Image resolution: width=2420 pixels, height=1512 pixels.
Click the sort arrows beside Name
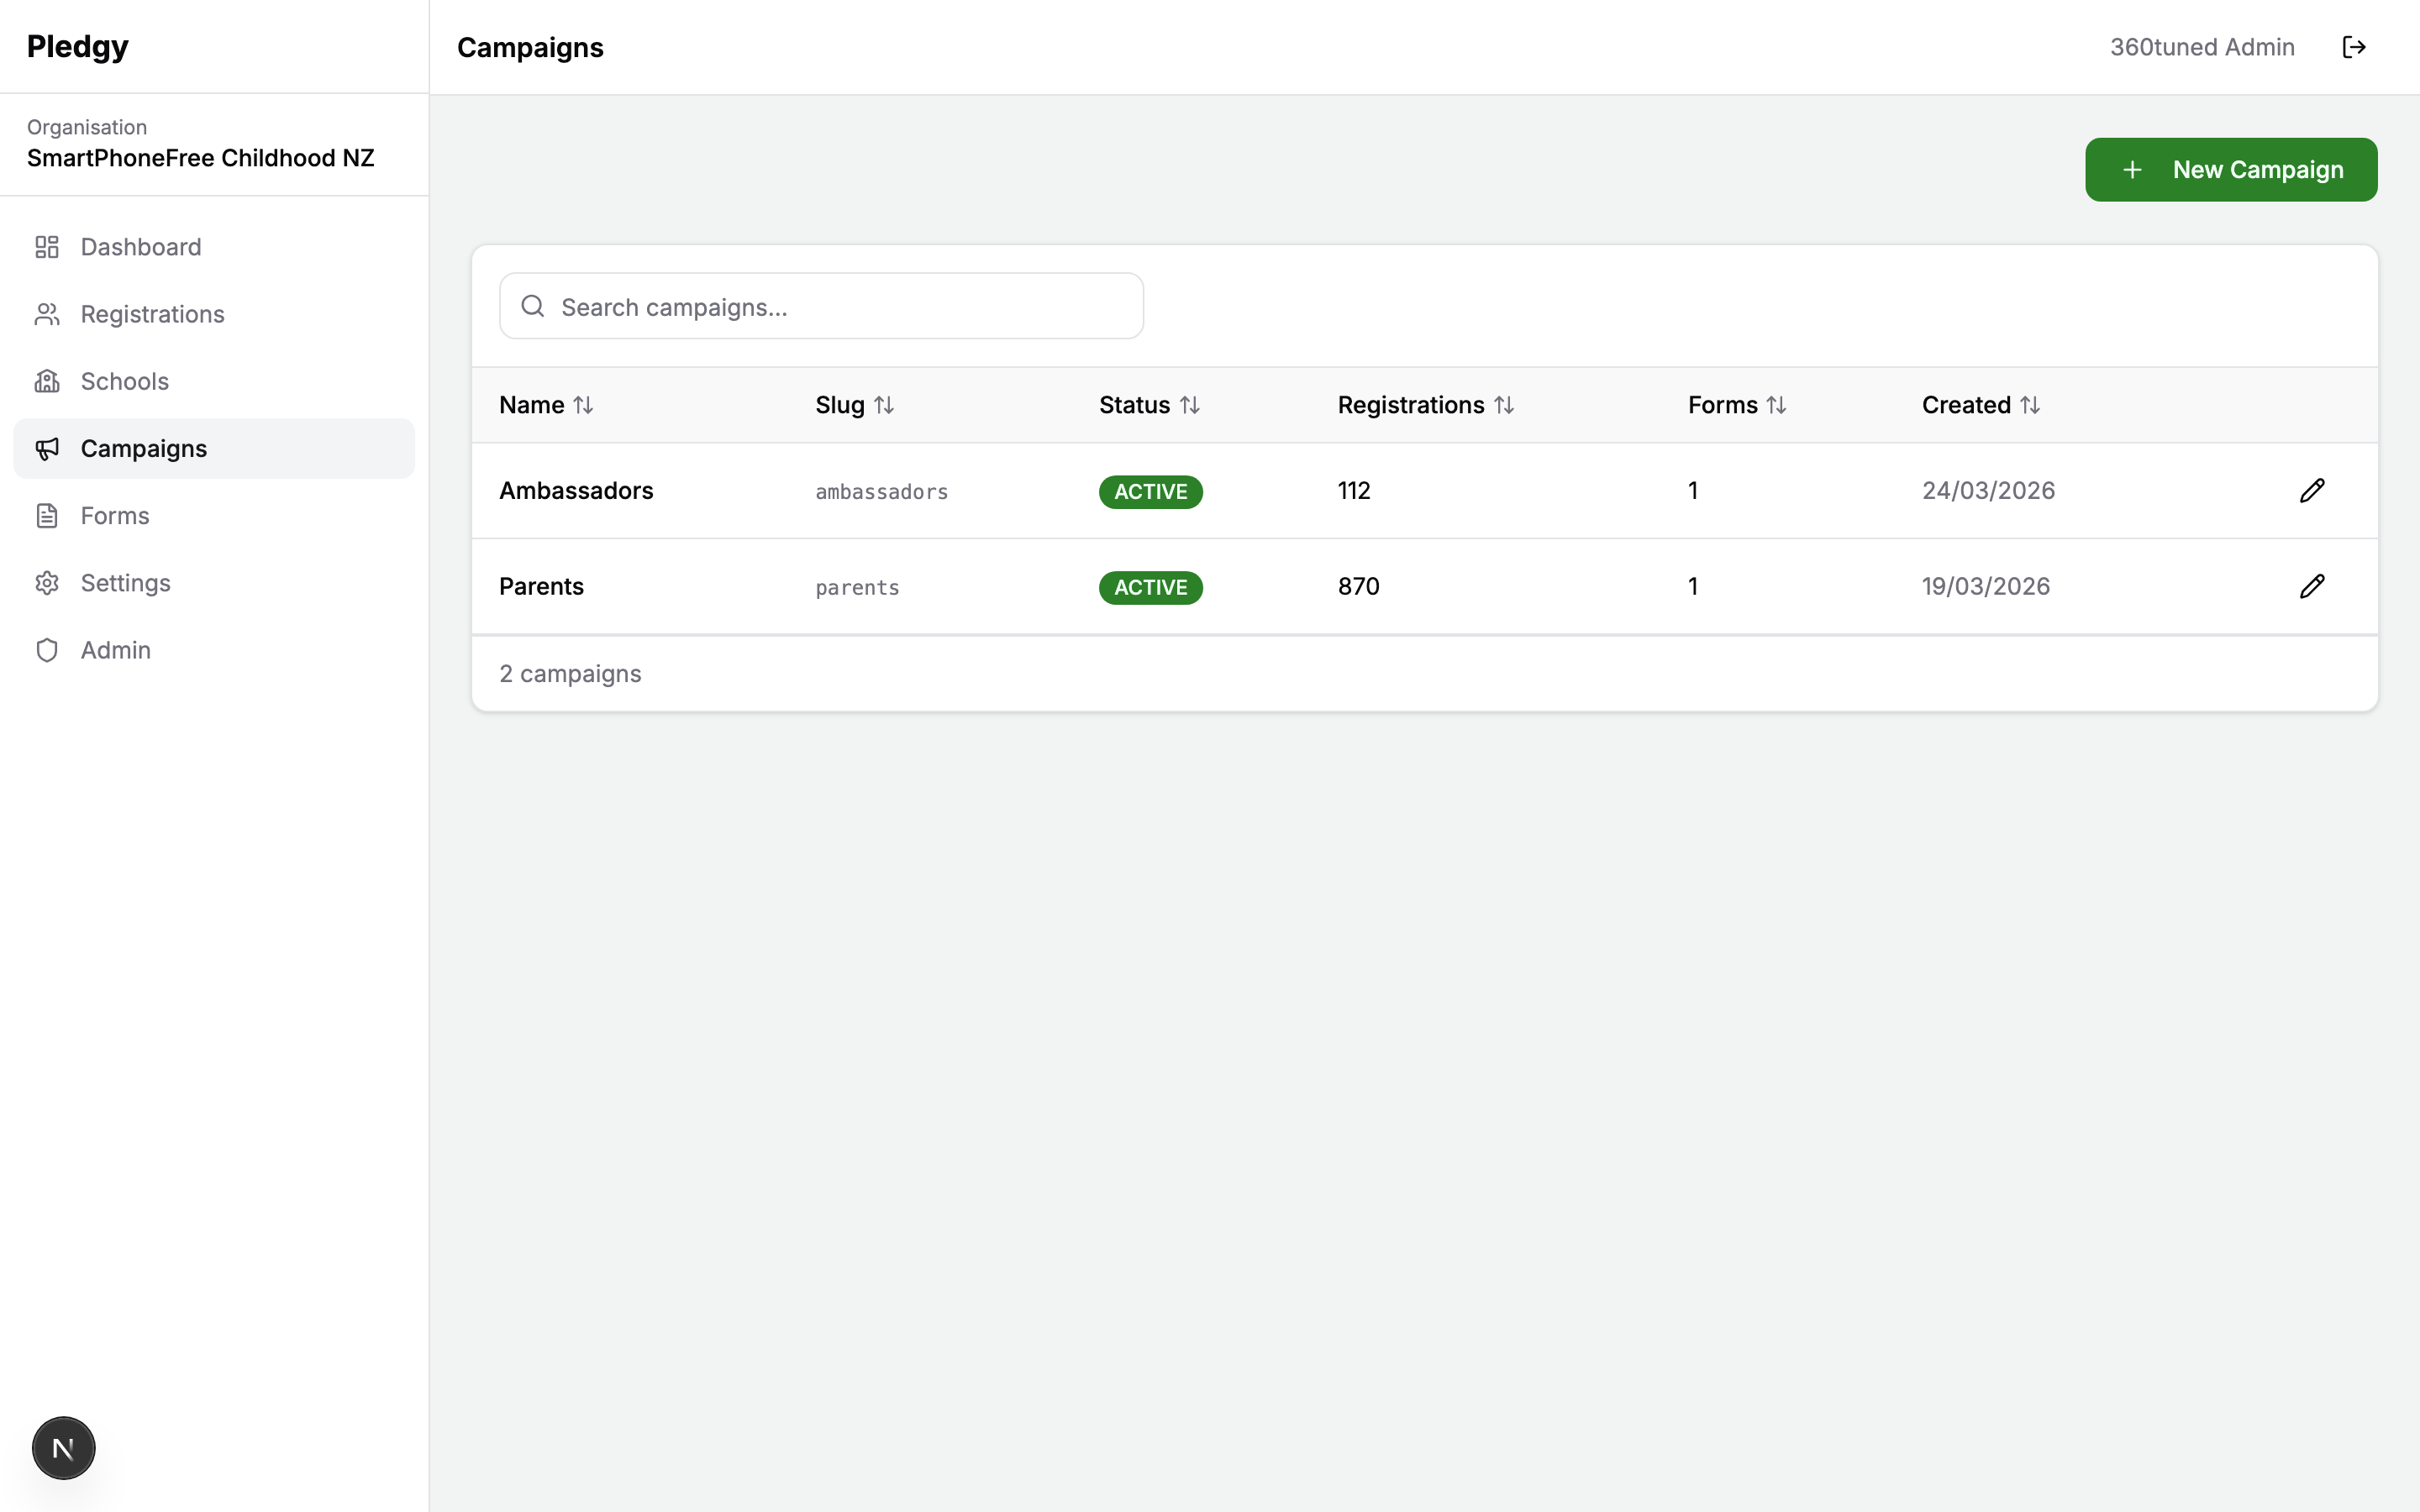(x=583, y=405)
